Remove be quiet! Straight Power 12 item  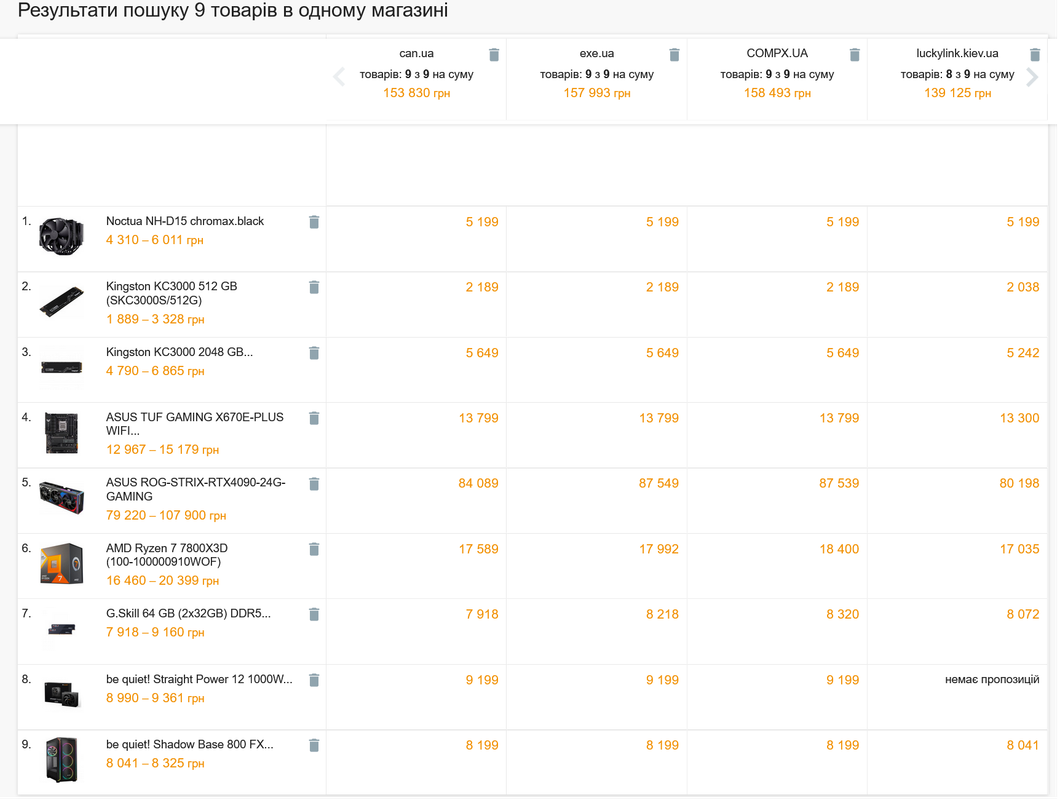pyautogui.click(x=314, y=680)
